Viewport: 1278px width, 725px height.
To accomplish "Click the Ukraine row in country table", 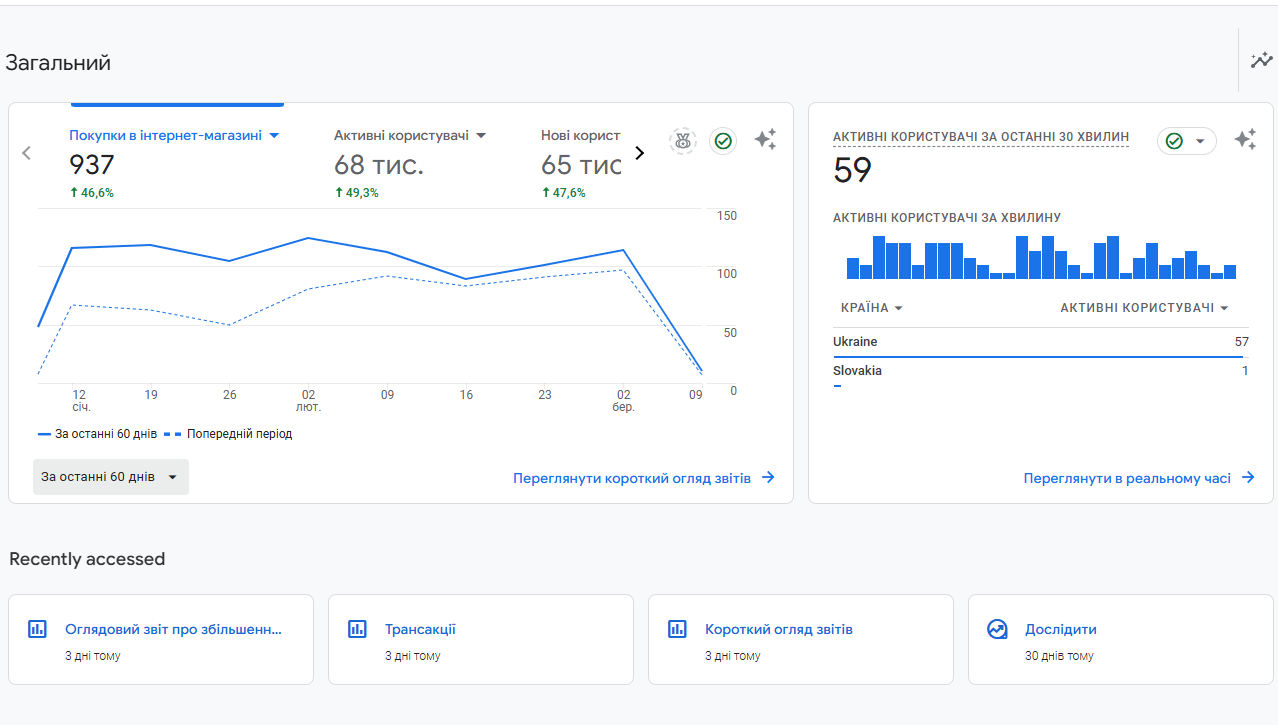I will pyautogui.click(x=1040, y=342).
